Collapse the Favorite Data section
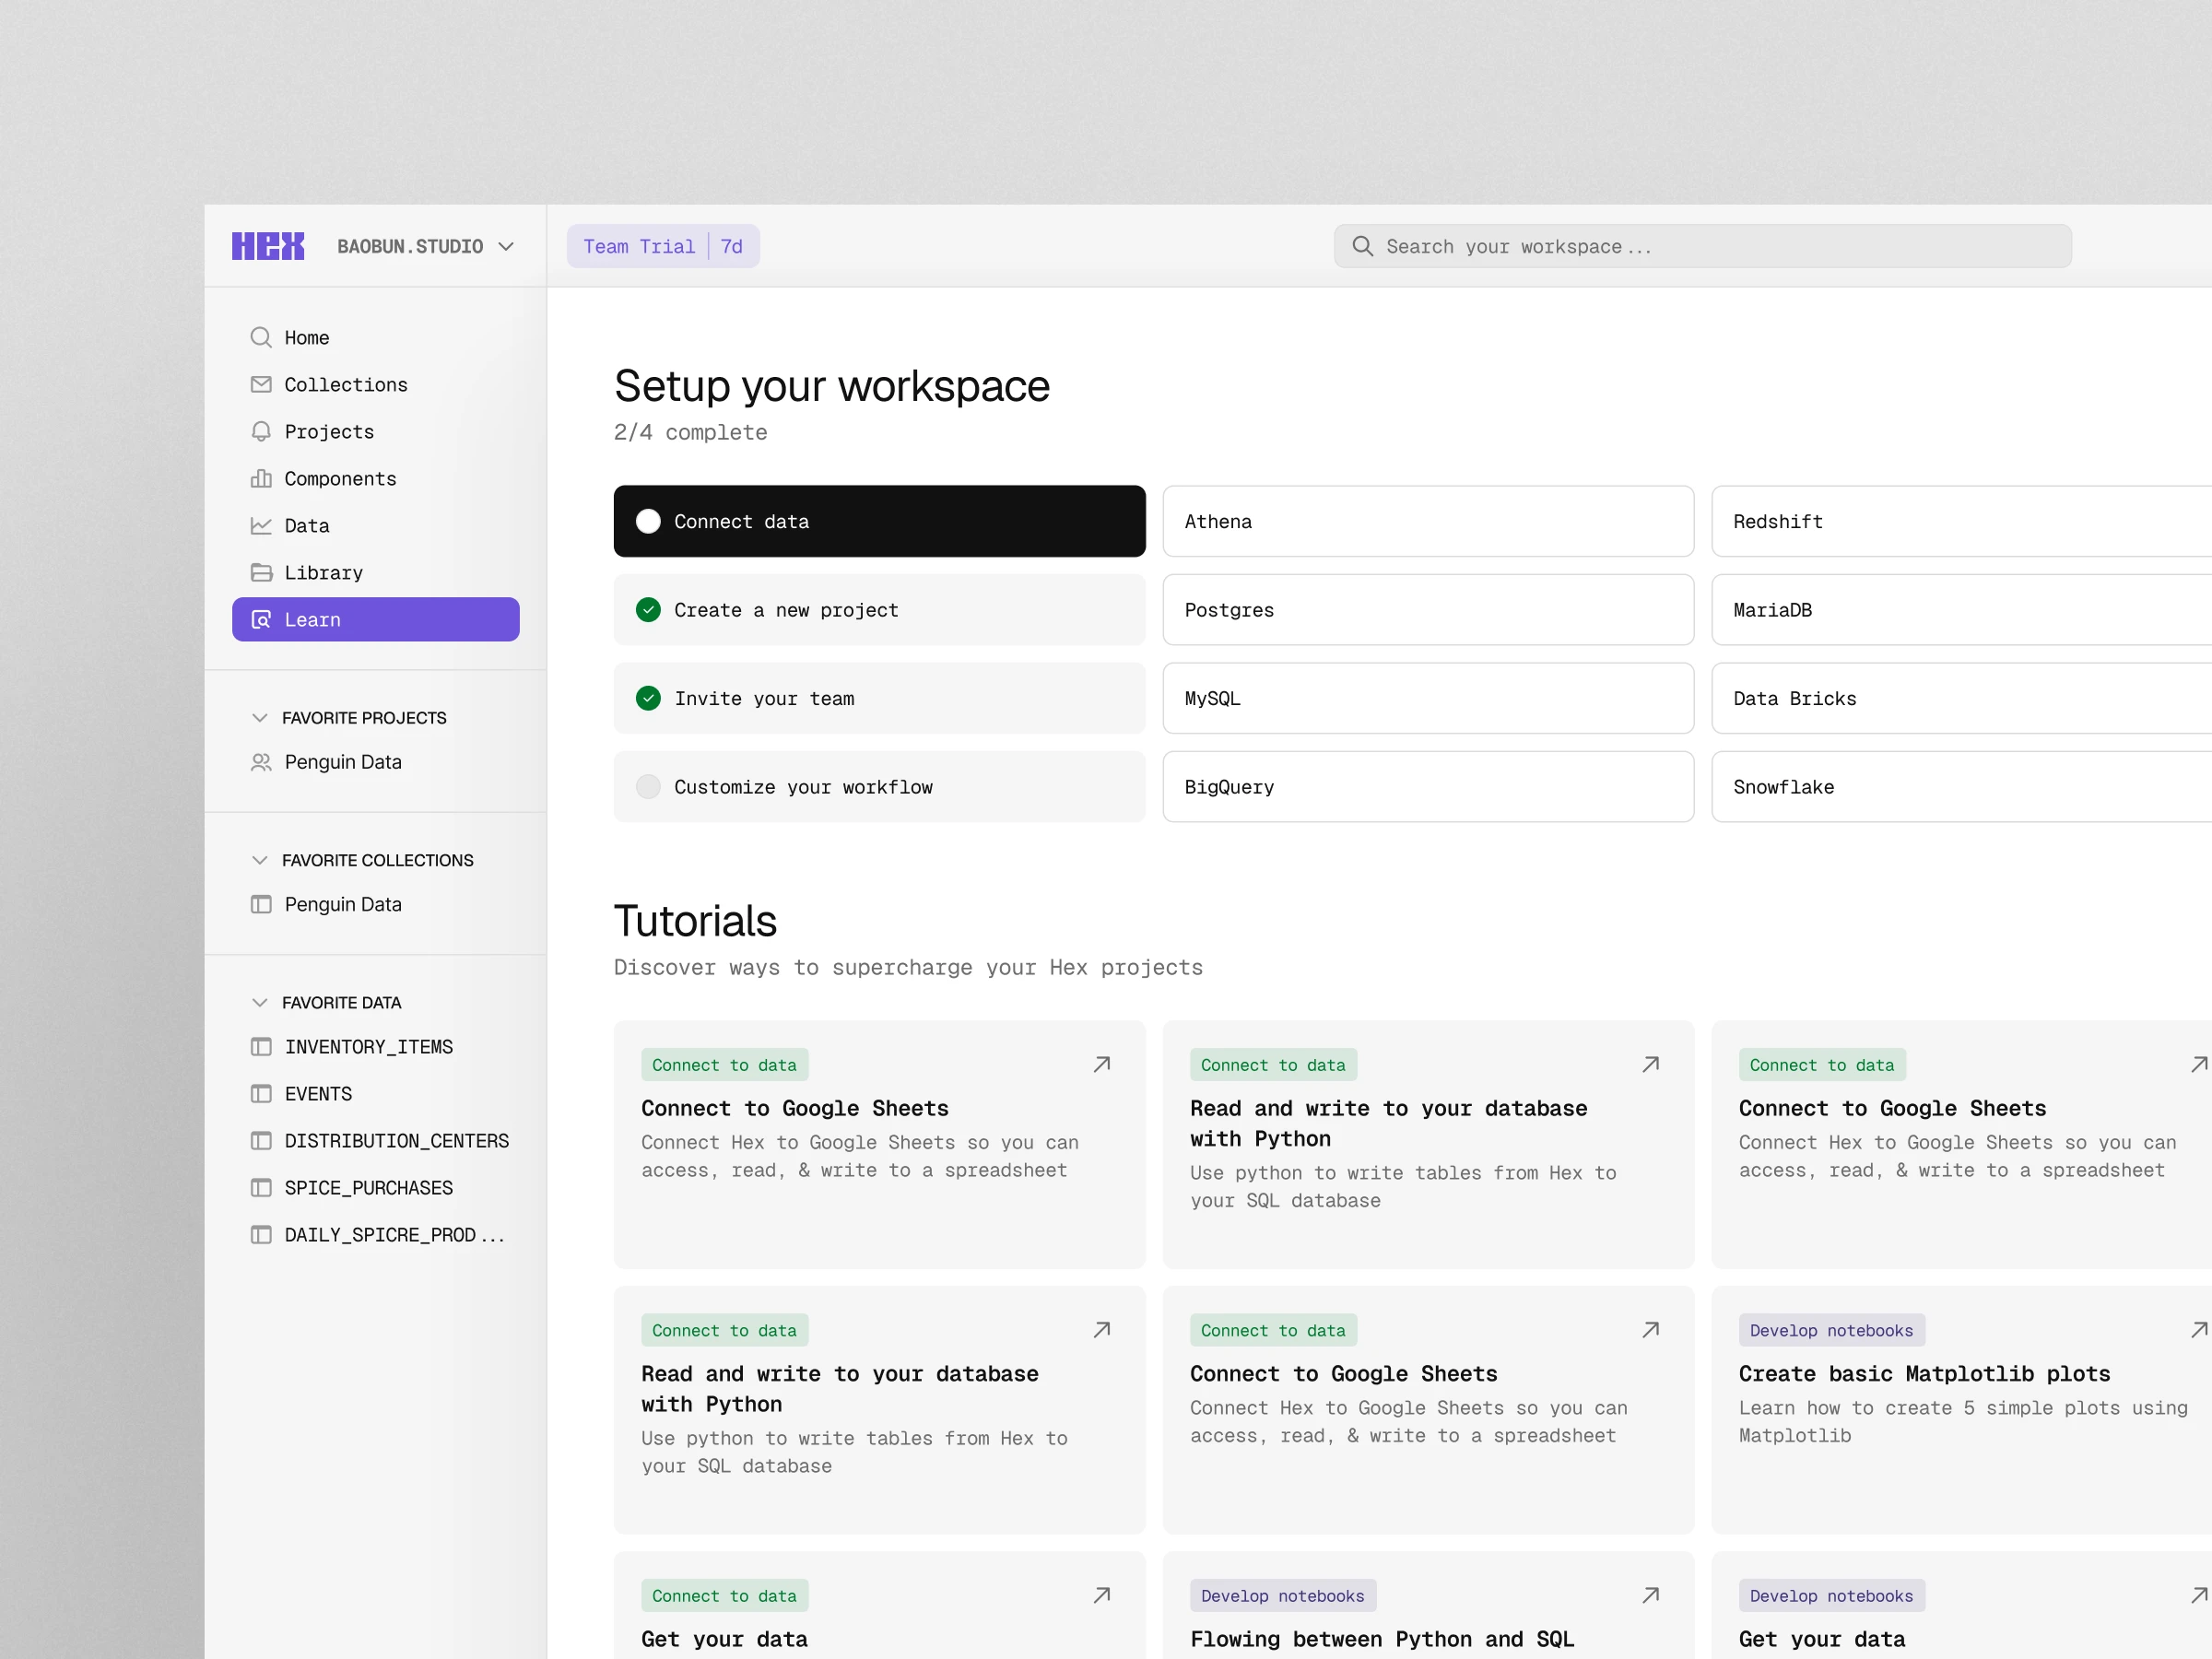Viewport: 2212px width, 1659px height. click(260, 1002)
